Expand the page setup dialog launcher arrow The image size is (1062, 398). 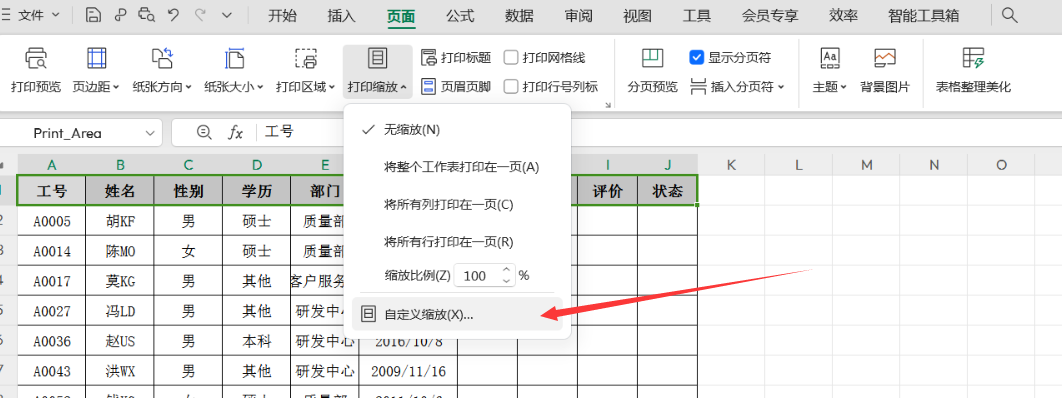point(608,106)
